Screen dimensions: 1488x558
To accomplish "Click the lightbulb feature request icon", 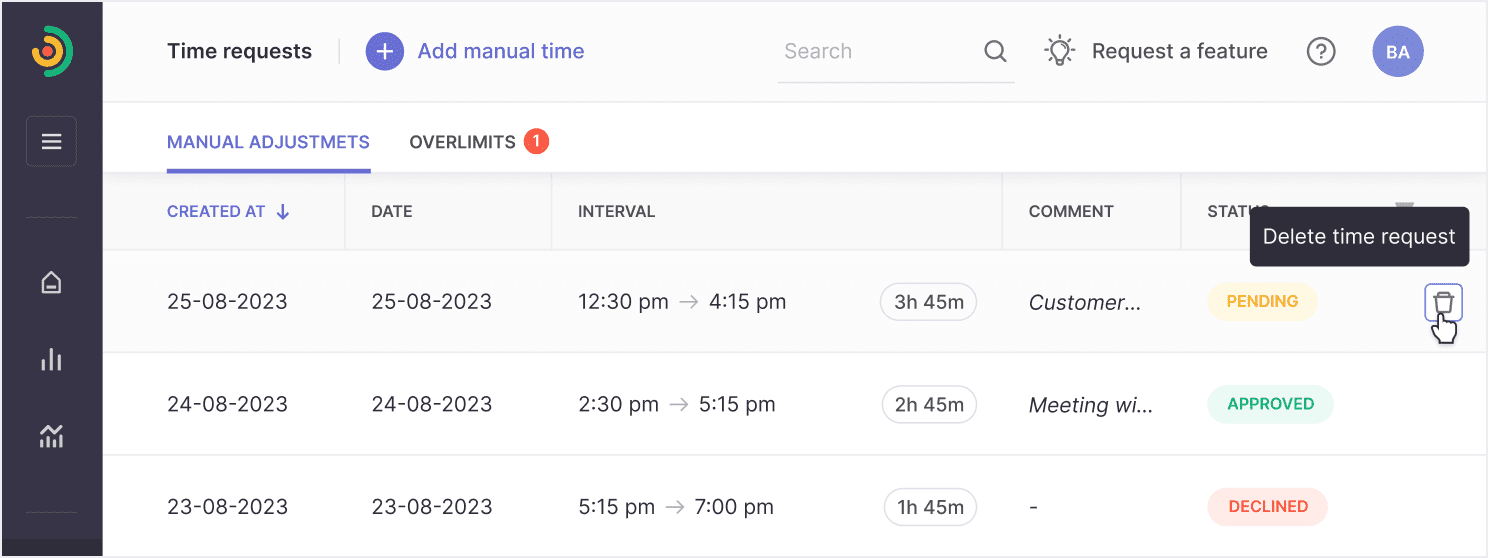I will [1059, 51].
